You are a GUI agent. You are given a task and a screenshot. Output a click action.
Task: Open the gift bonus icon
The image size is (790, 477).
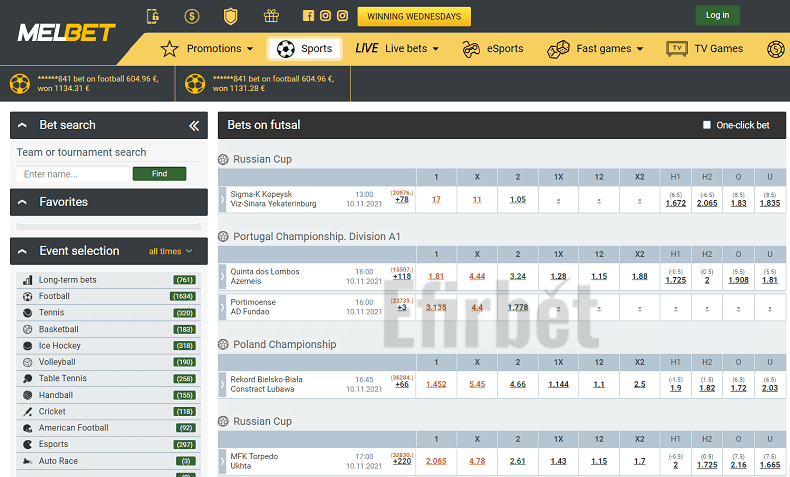(x=271, y=16)
